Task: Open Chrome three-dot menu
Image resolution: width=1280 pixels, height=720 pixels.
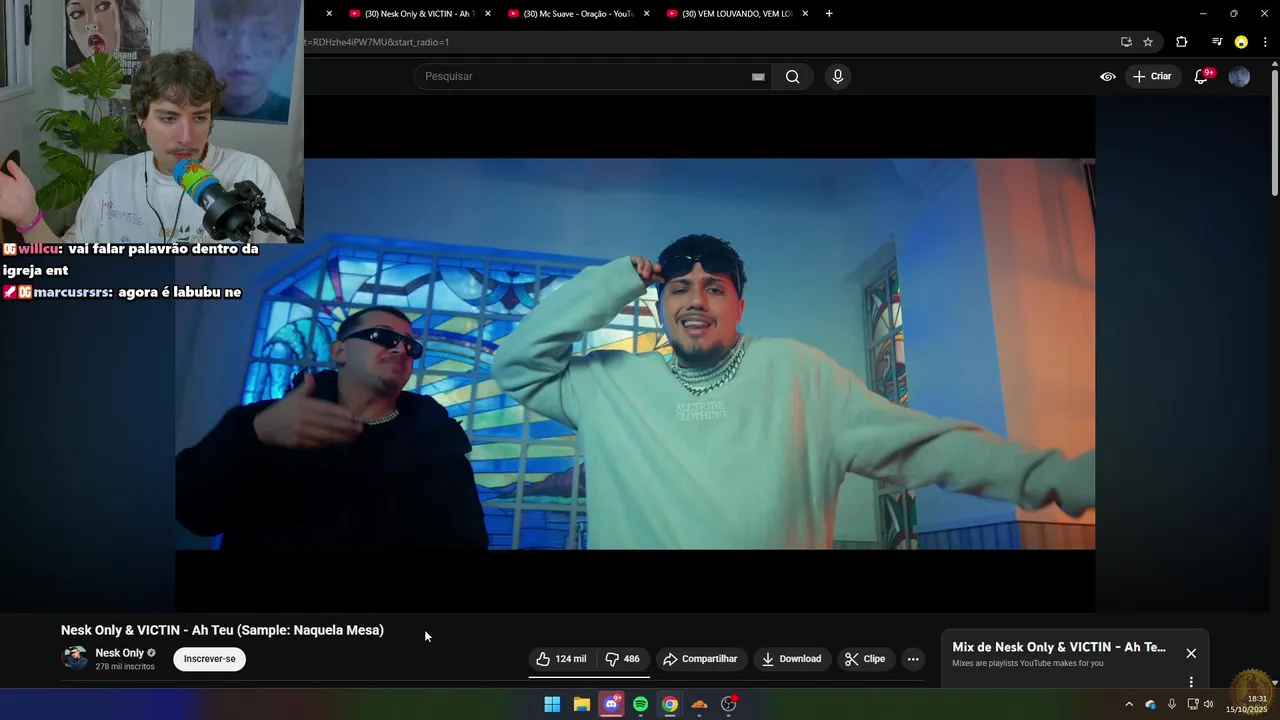Action: pos(1265,42)
